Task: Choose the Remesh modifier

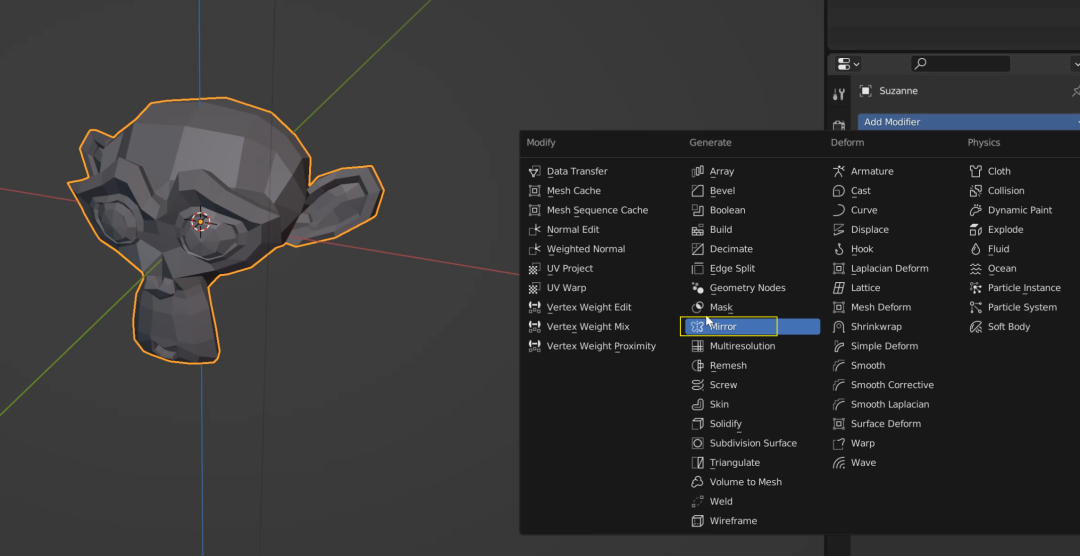Action: coord(728,366)
